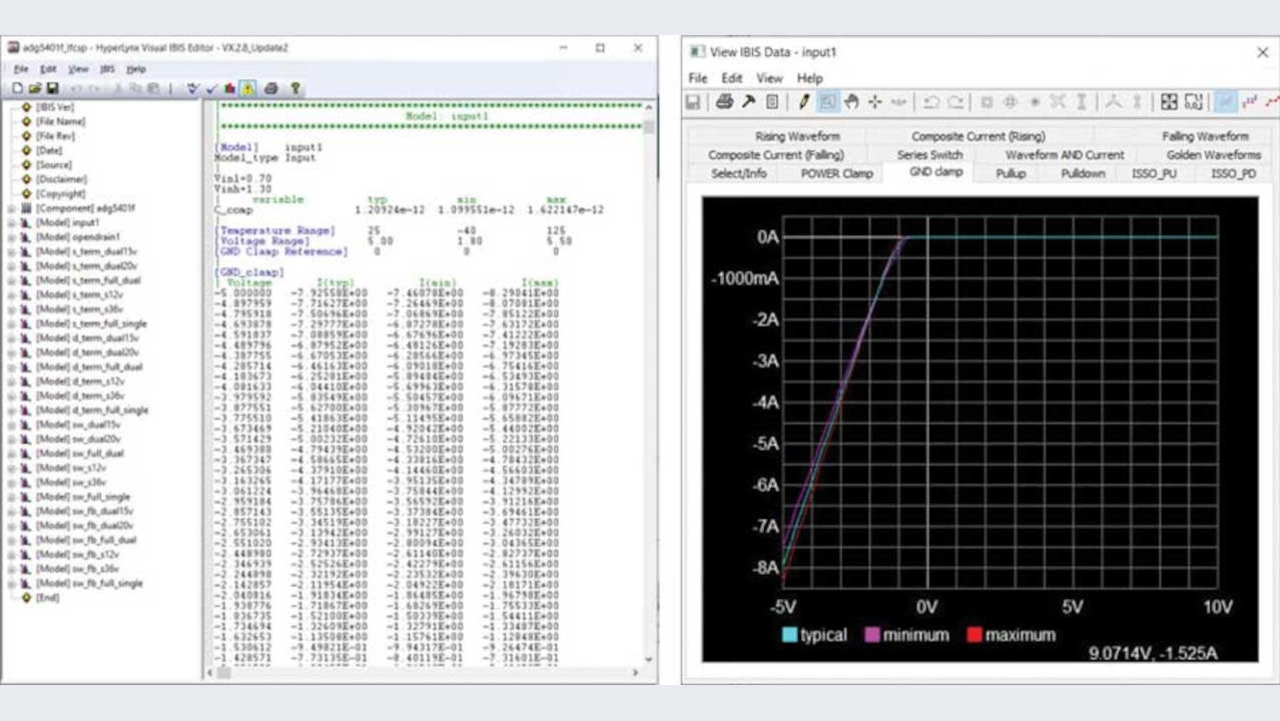
Task: Open file with the folder toolbar icon
Action: tap(33, 88)
